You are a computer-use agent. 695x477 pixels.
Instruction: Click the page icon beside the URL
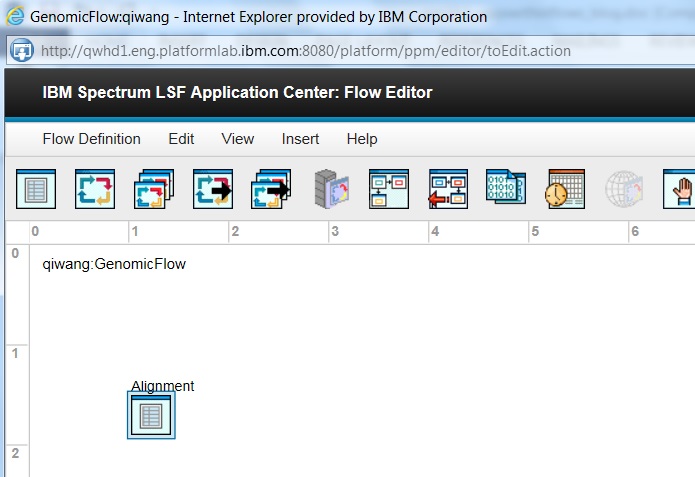pos(22,51)
